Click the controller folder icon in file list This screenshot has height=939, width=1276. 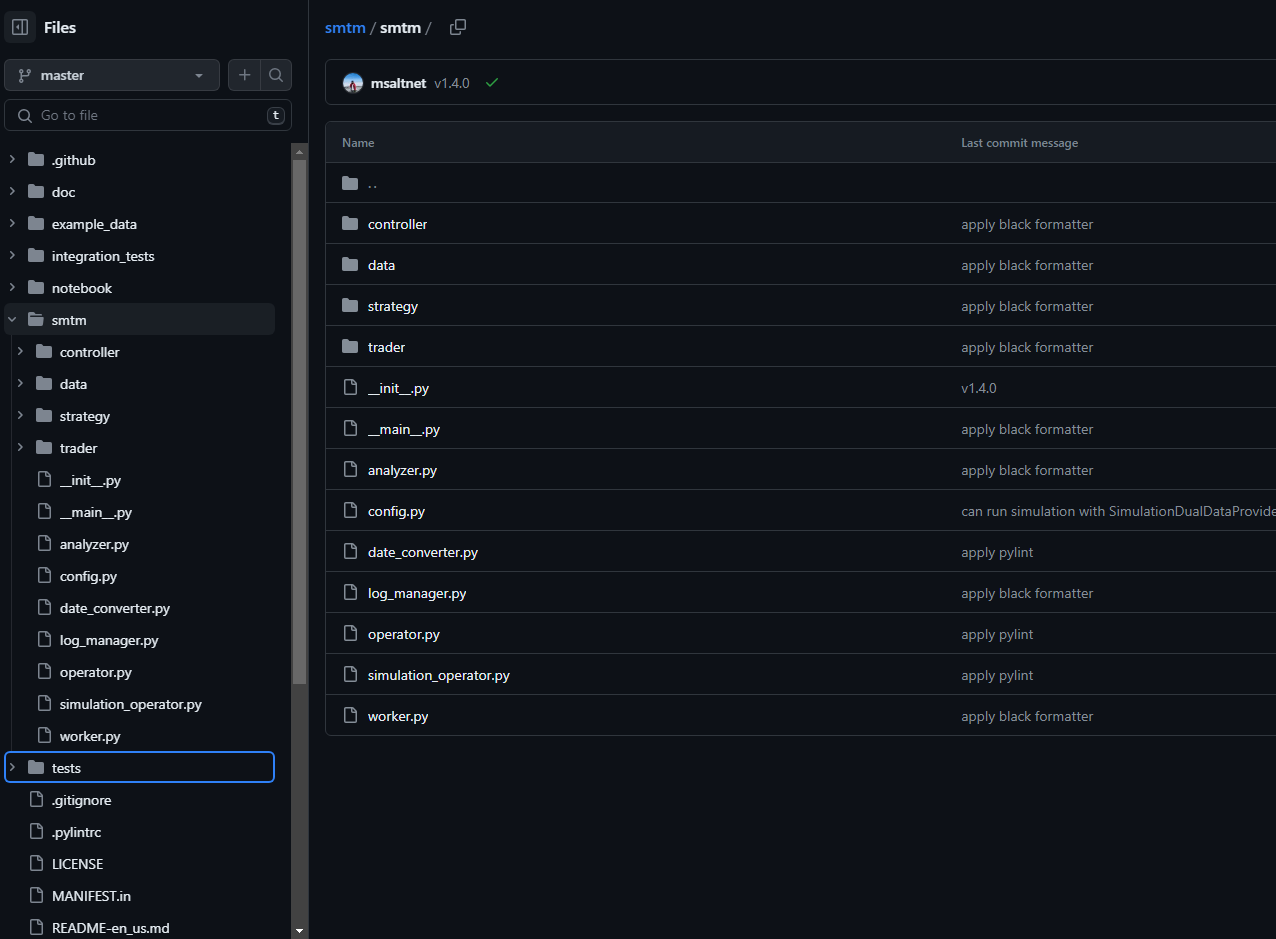pos(350,224)
